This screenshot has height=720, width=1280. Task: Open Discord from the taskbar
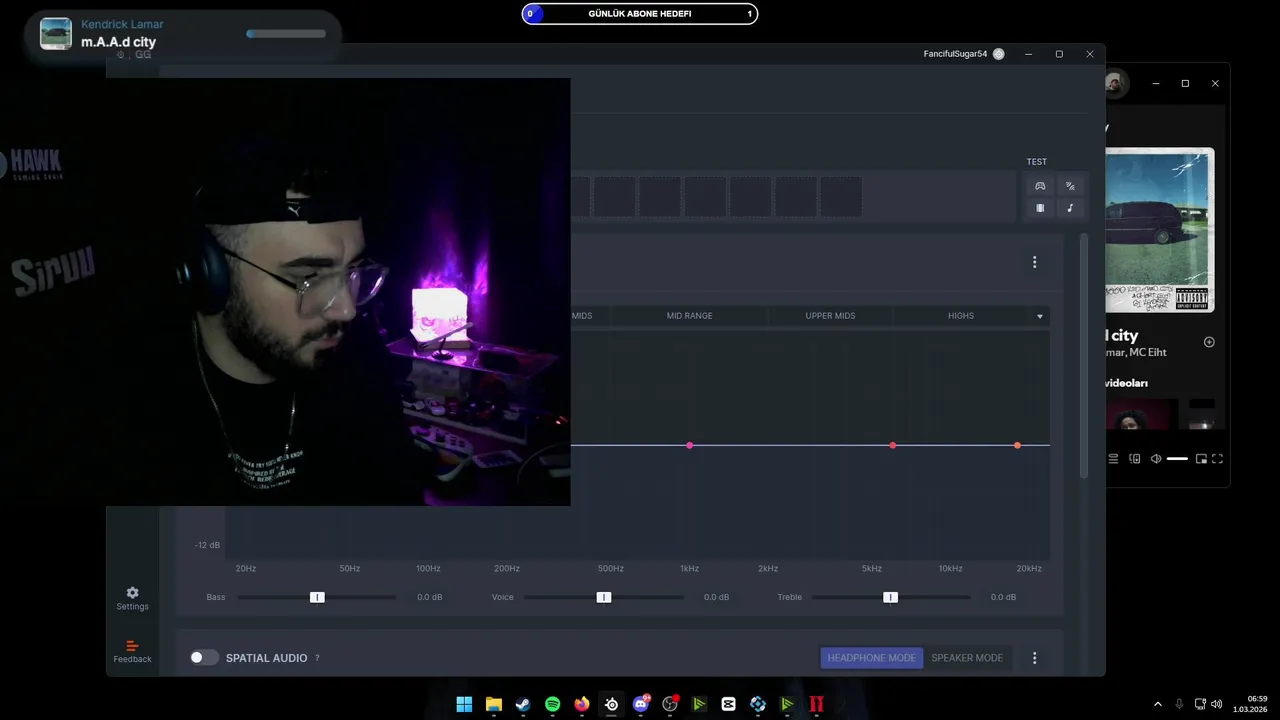tap(641, 704)
